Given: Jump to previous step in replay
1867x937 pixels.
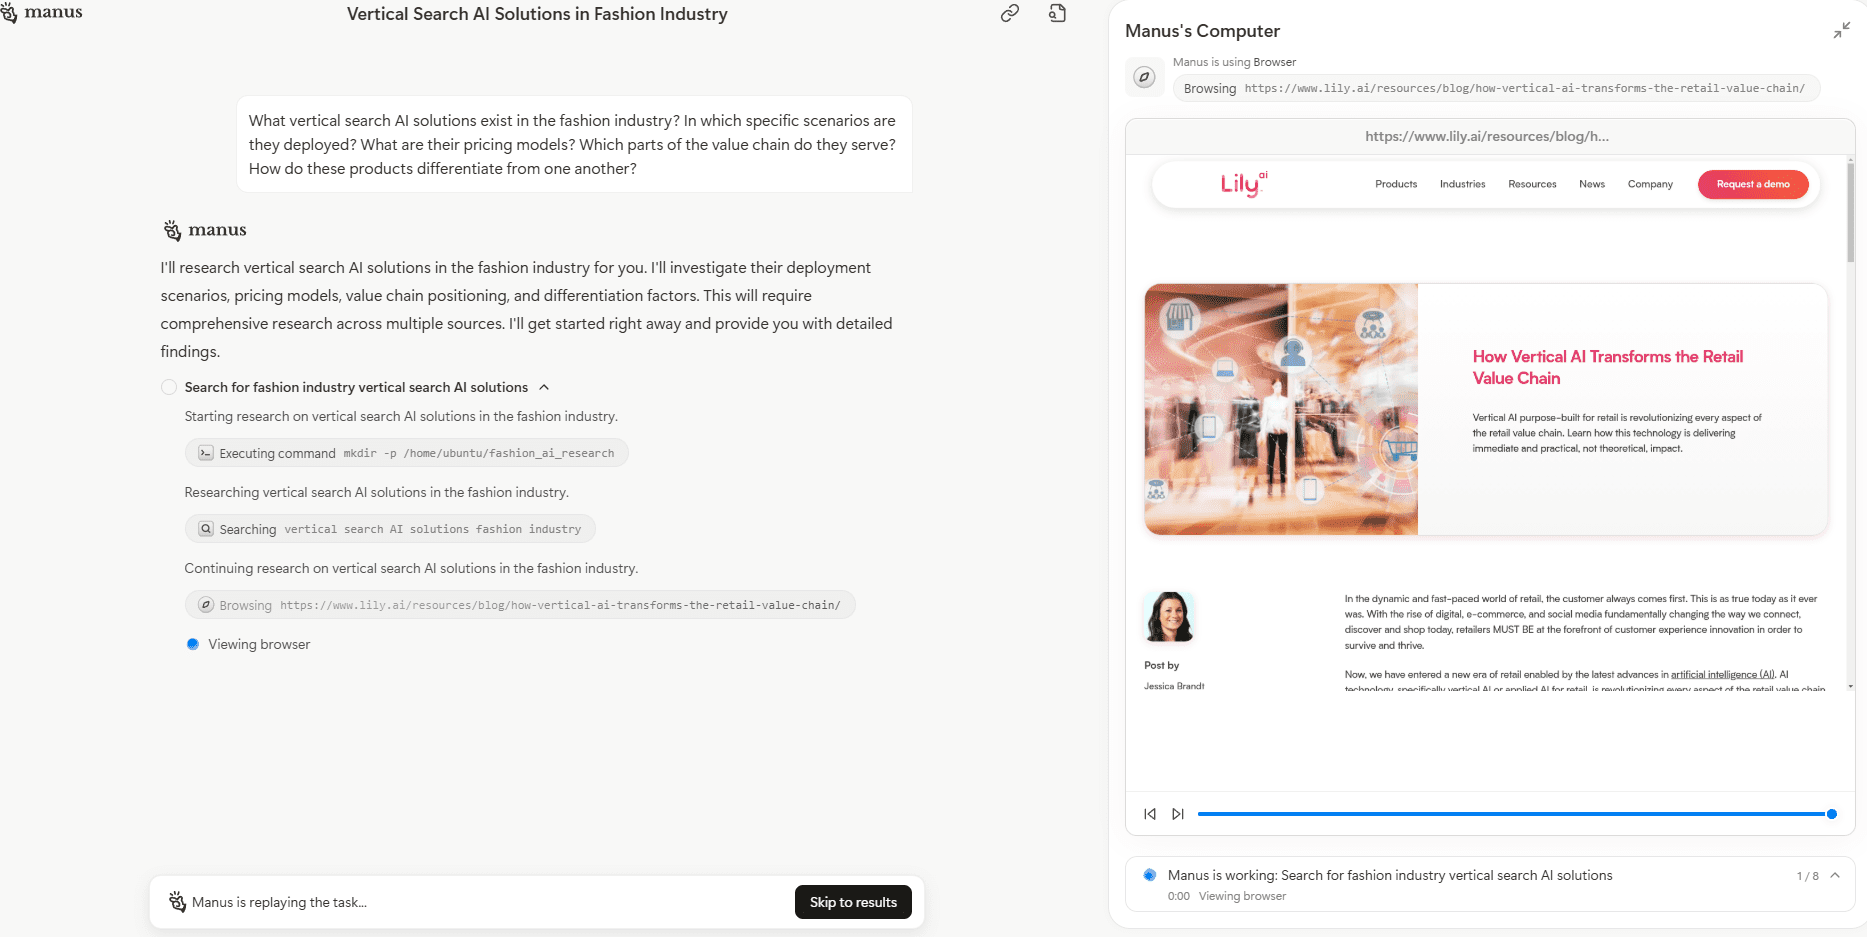Looking at the screenshot, I should click(1150, 814).
